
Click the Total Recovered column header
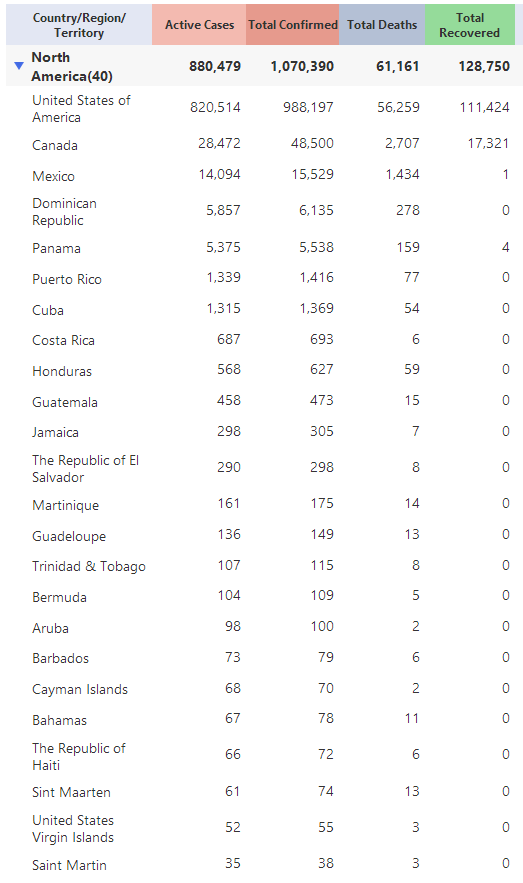tap(470, 25)
